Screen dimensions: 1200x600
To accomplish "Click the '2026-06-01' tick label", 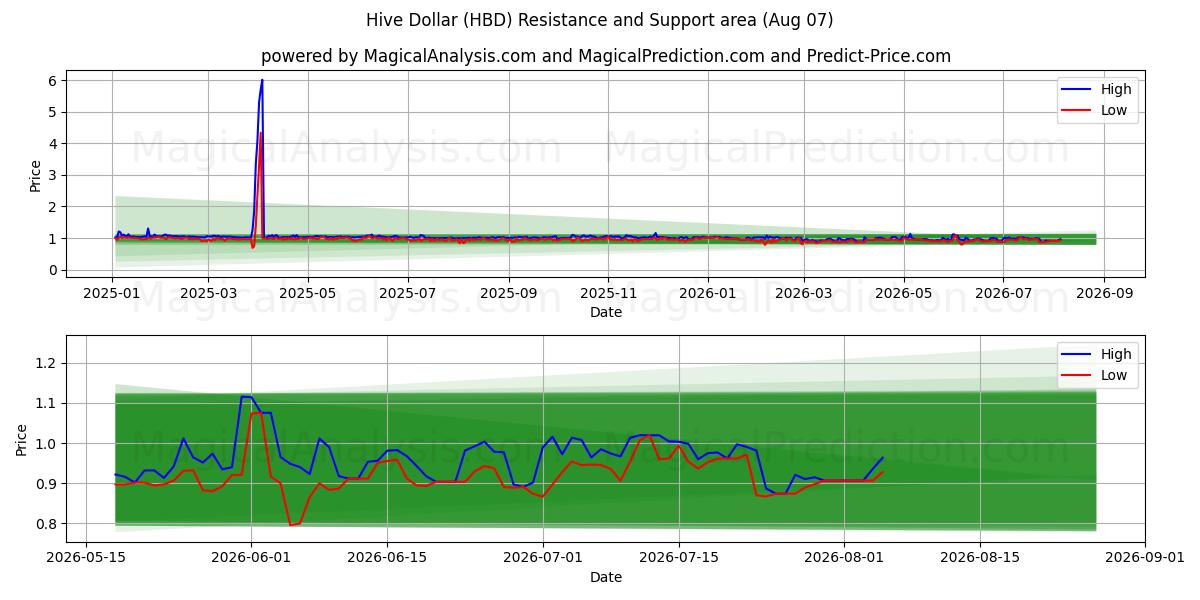I will coord(251,557).
